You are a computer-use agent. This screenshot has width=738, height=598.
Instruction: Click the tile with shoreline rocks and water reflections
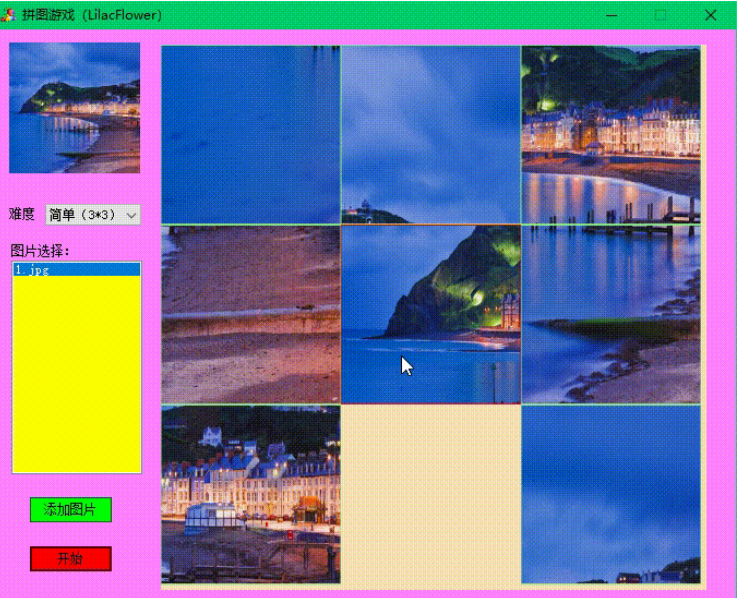[x=611, y=314]
